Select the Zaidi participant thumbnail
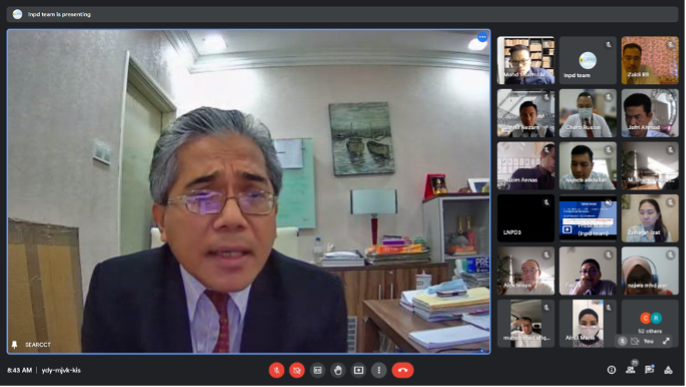 click(x=650, y=60)
